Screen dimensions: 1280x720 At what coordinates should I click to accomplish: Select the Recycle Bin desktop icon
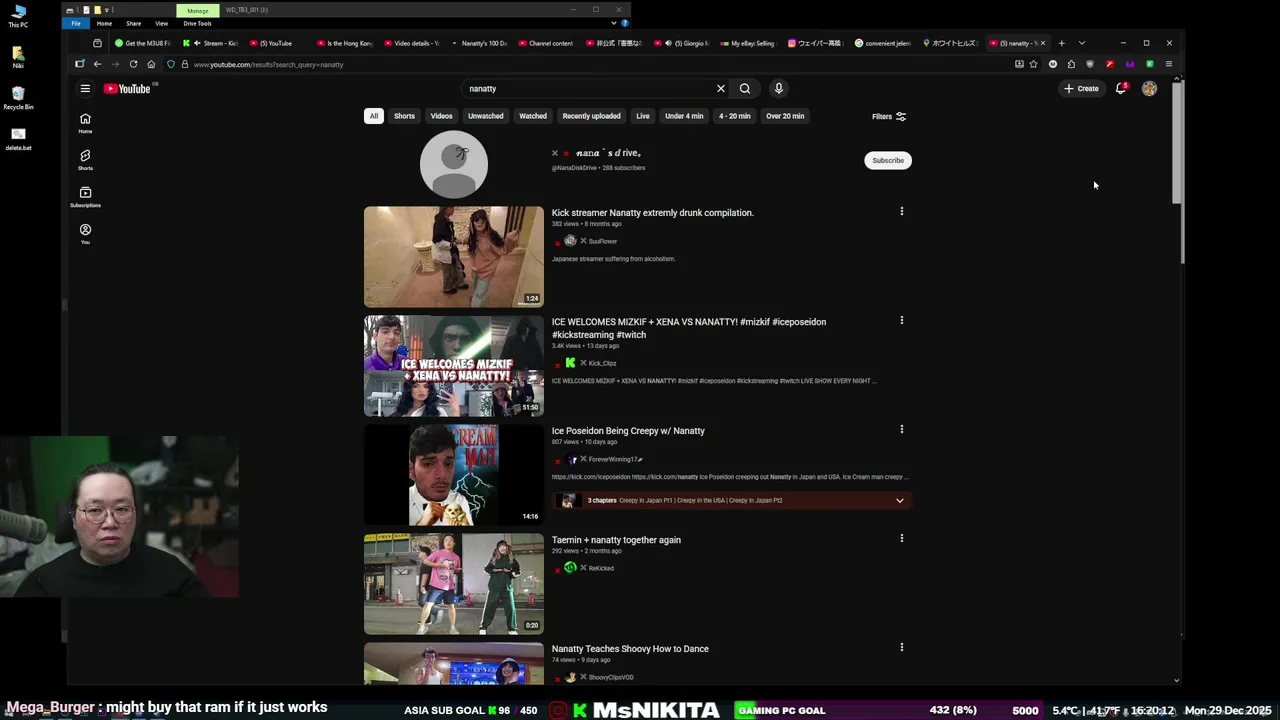pos(18,99)
